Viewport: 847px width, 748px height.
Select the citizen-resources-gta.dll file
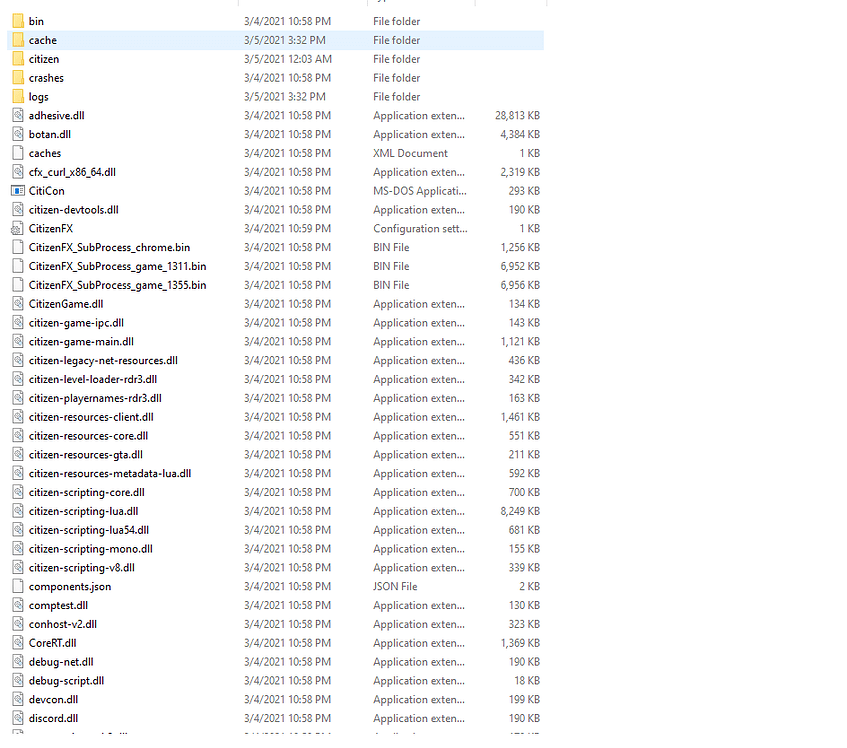click(x=86, y=454)
